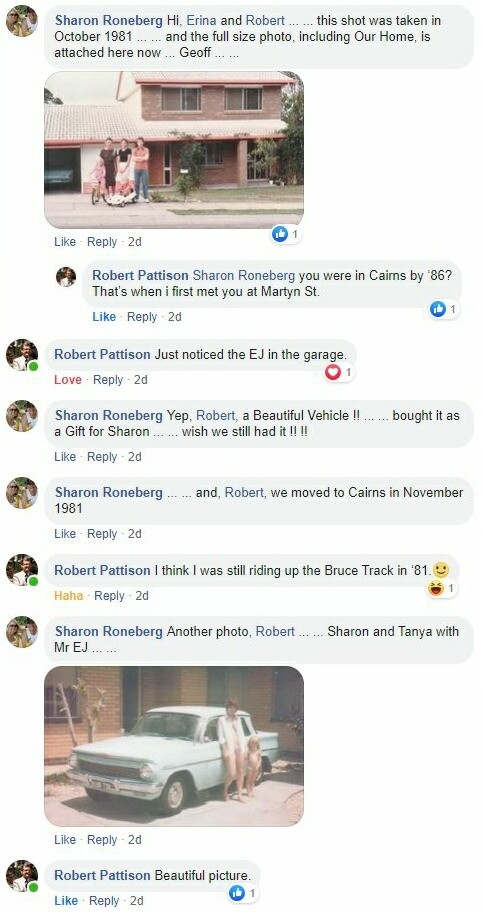Screen dimensions: 482x912
Task: Toggle bold Like on the Martyn St reply
Action: click(x=104, y=317)
